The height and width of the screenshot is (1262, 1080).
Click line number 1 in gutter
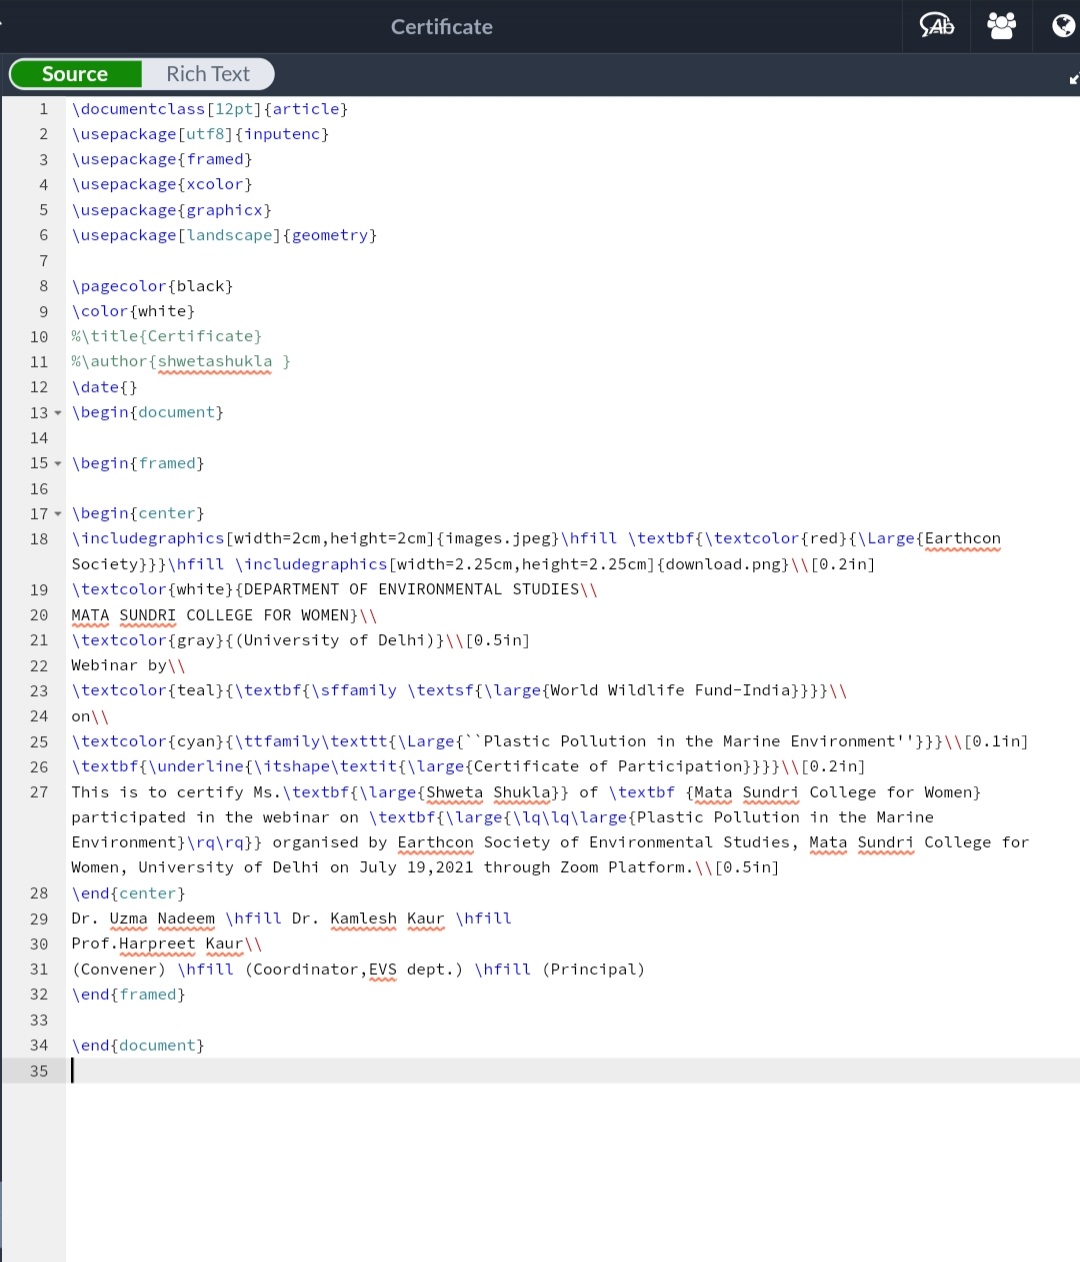43,109
